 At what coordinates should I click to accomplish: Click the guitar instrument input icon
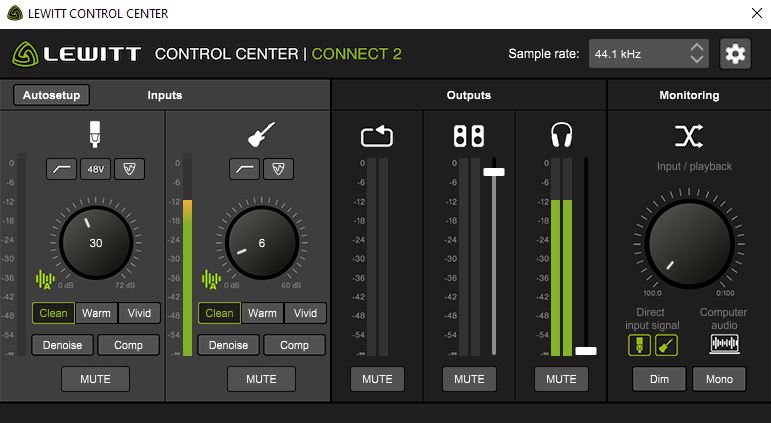pyautogui.click(x=261, y=134)
